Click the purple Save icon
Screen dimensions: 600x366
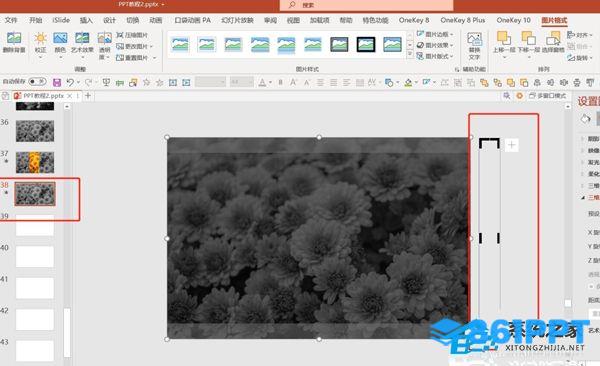57,83
